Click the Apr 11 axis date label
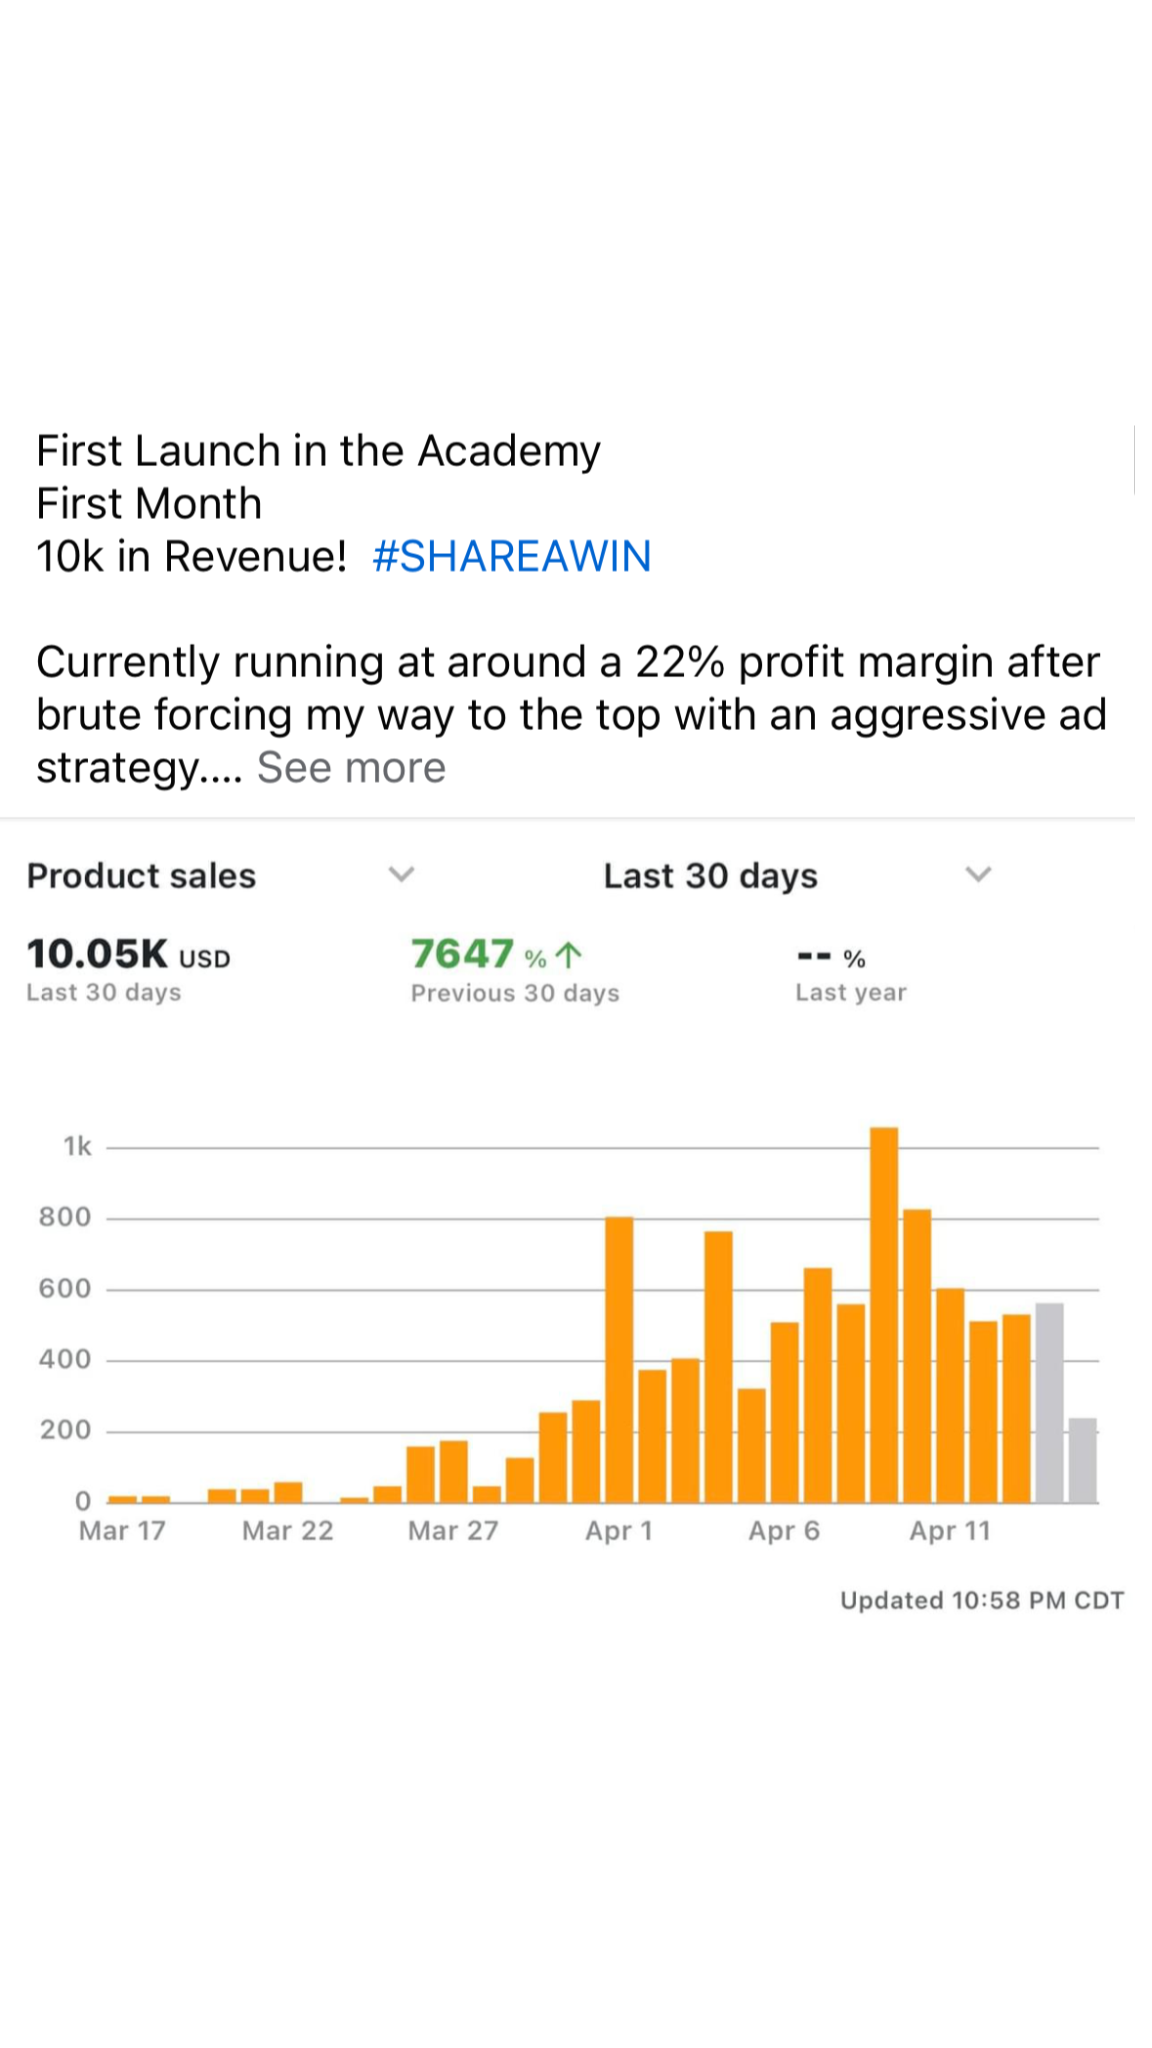Viewport: 1152px width, 2048px height. tap(949, 1531)
